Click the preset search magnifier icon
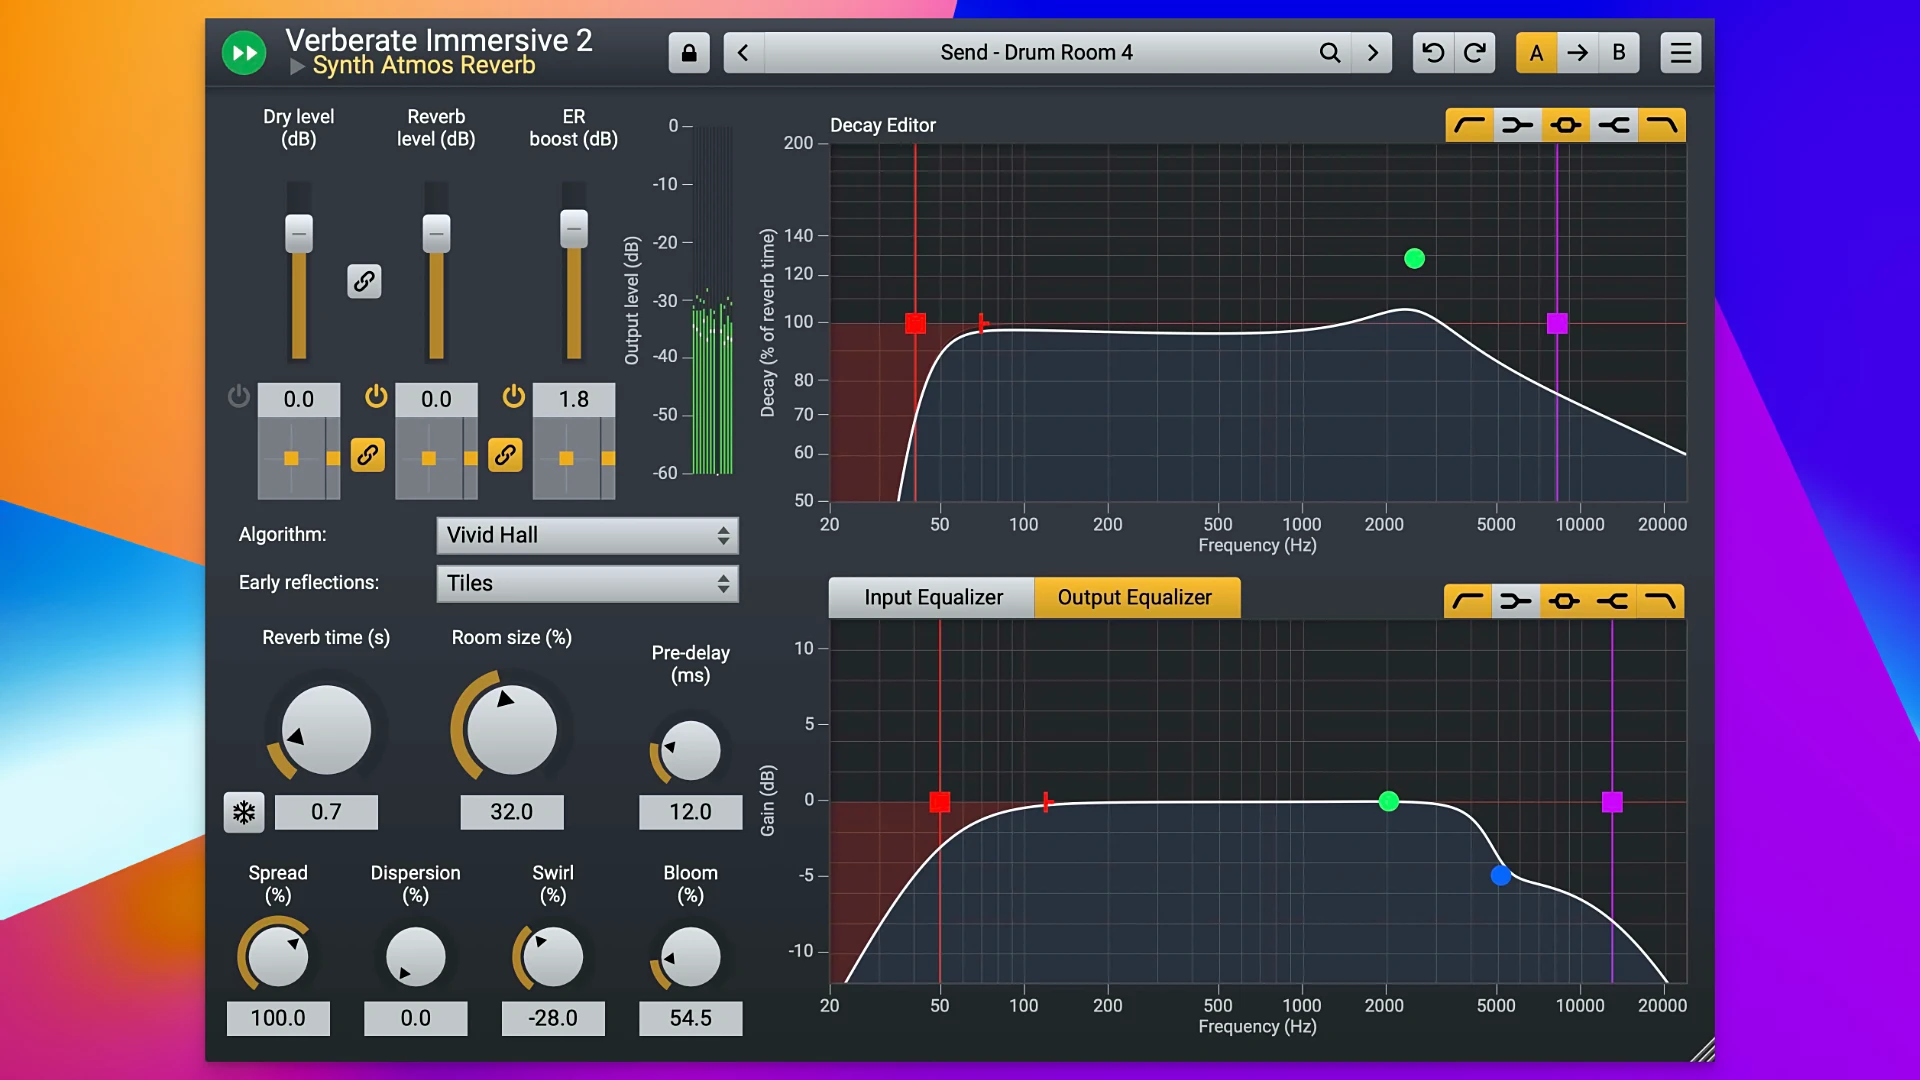1920x1080 pixels. click(1329, 53)
